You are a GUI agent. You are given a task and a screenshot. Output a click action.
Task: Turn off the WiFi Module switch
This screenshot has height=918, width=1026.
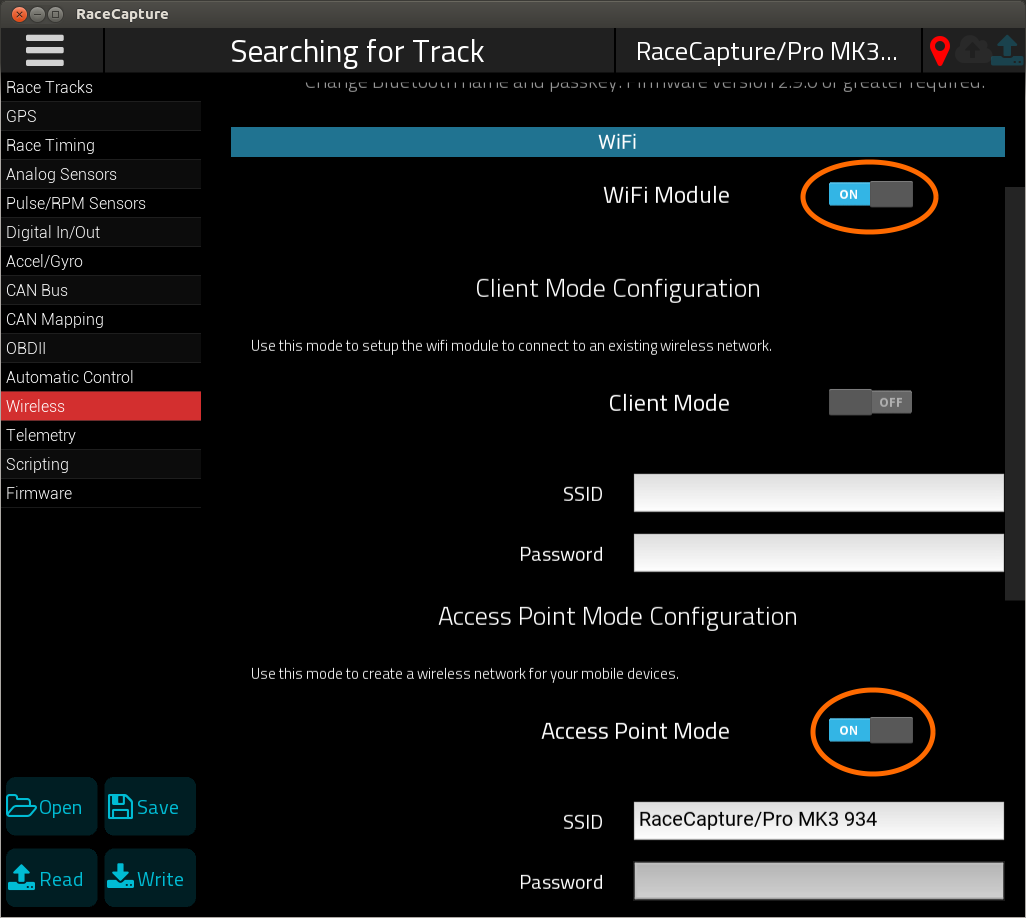click(x=870, y=194)
